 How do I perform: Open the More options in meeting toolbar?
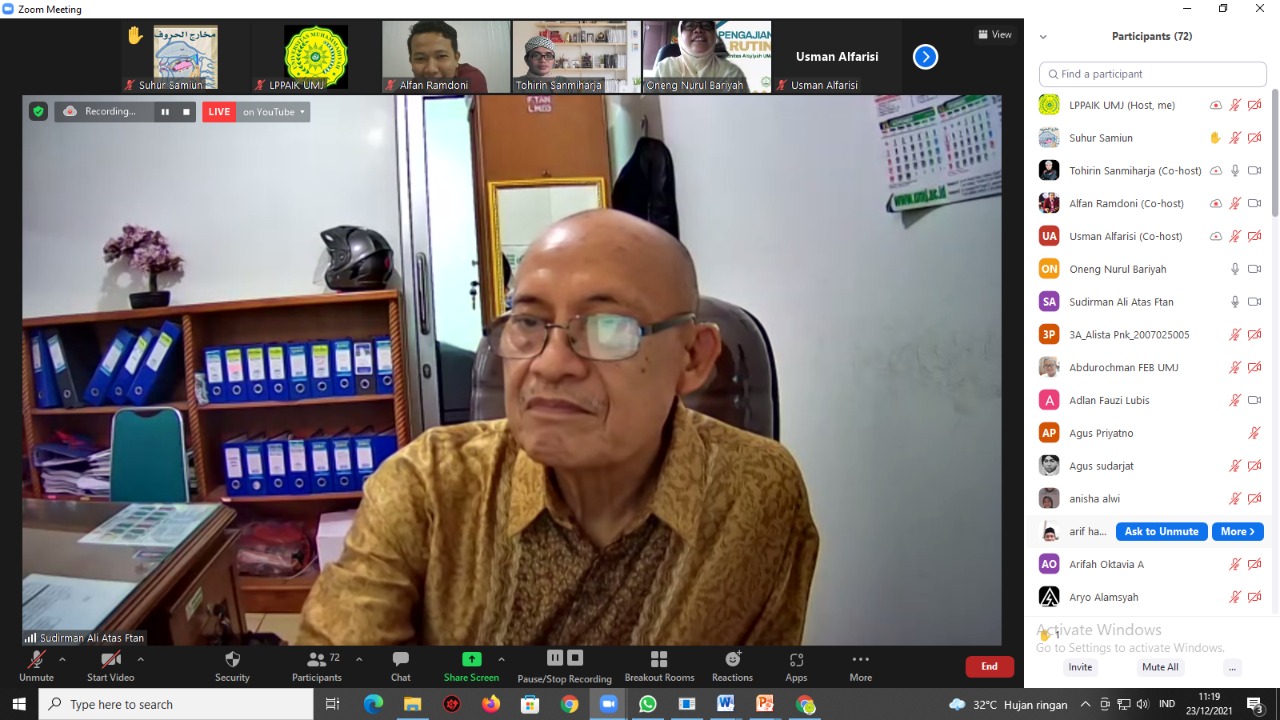(861, 666)
